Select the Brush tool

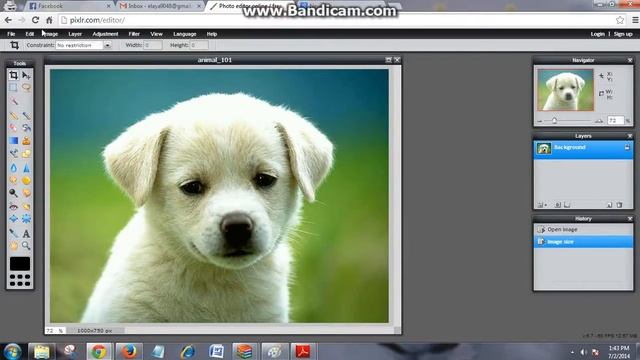[x=26, y=116]
